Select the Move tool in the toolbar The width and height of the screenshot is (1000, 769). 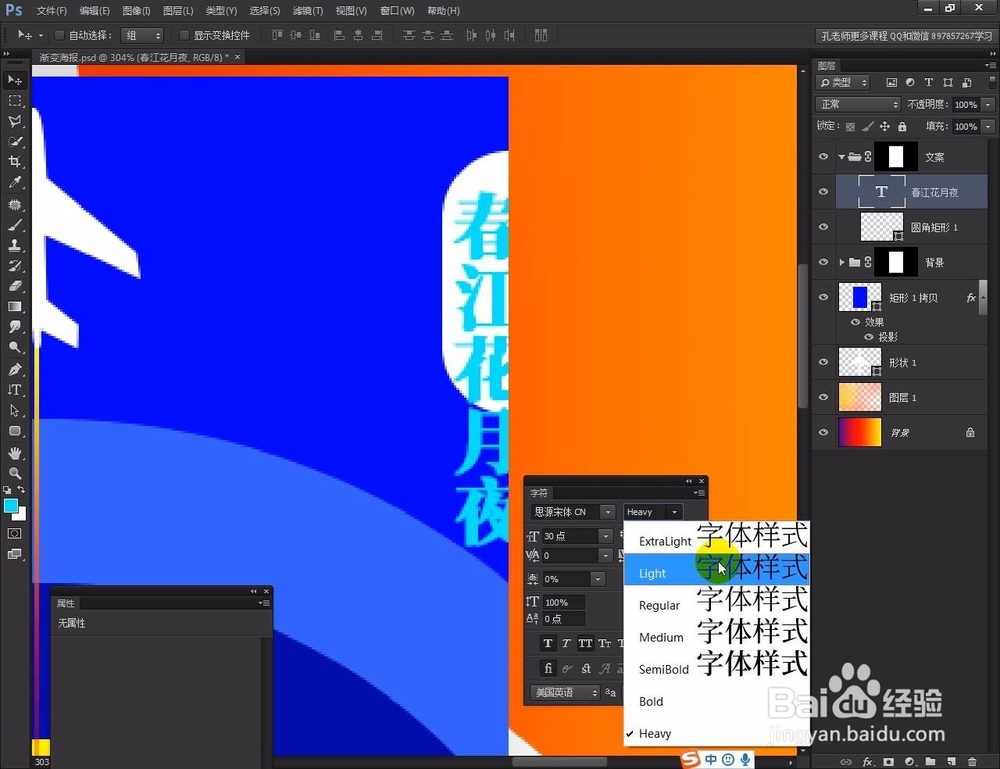coord(14,80)
